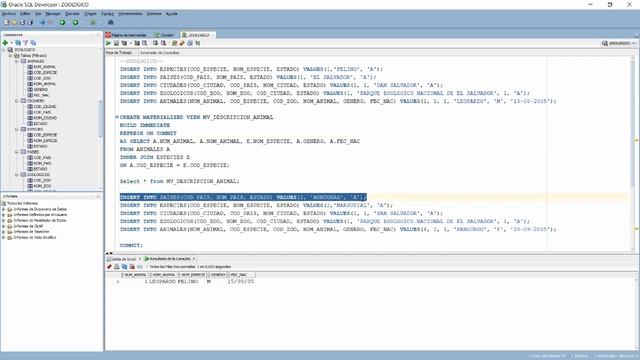640x360 pixels.
Task: Click the Commit icon in worksheet toolbar
Action: (x=156, y=43)
